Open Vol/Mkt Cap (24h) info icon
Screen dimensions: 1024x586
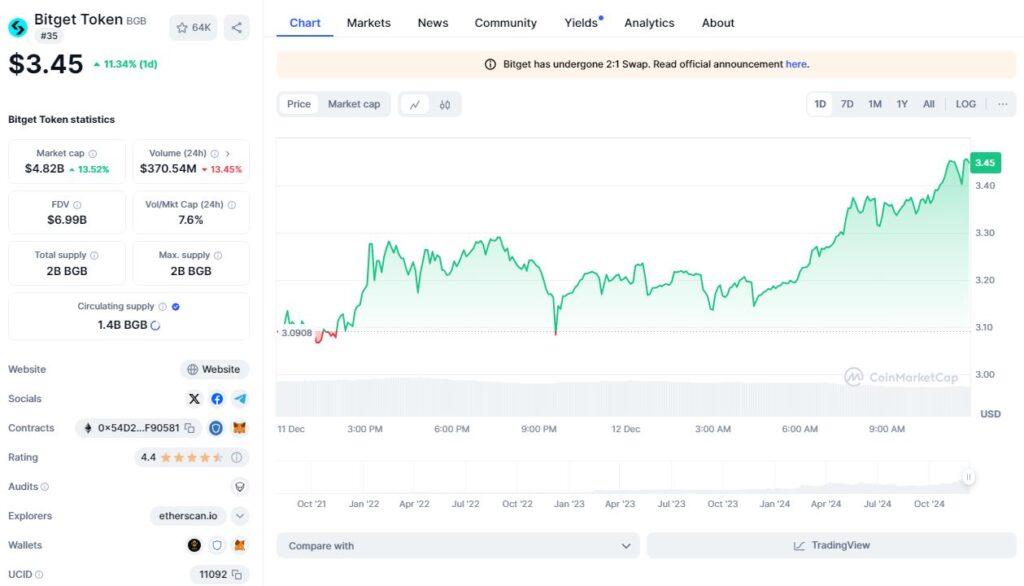point(232,205)
